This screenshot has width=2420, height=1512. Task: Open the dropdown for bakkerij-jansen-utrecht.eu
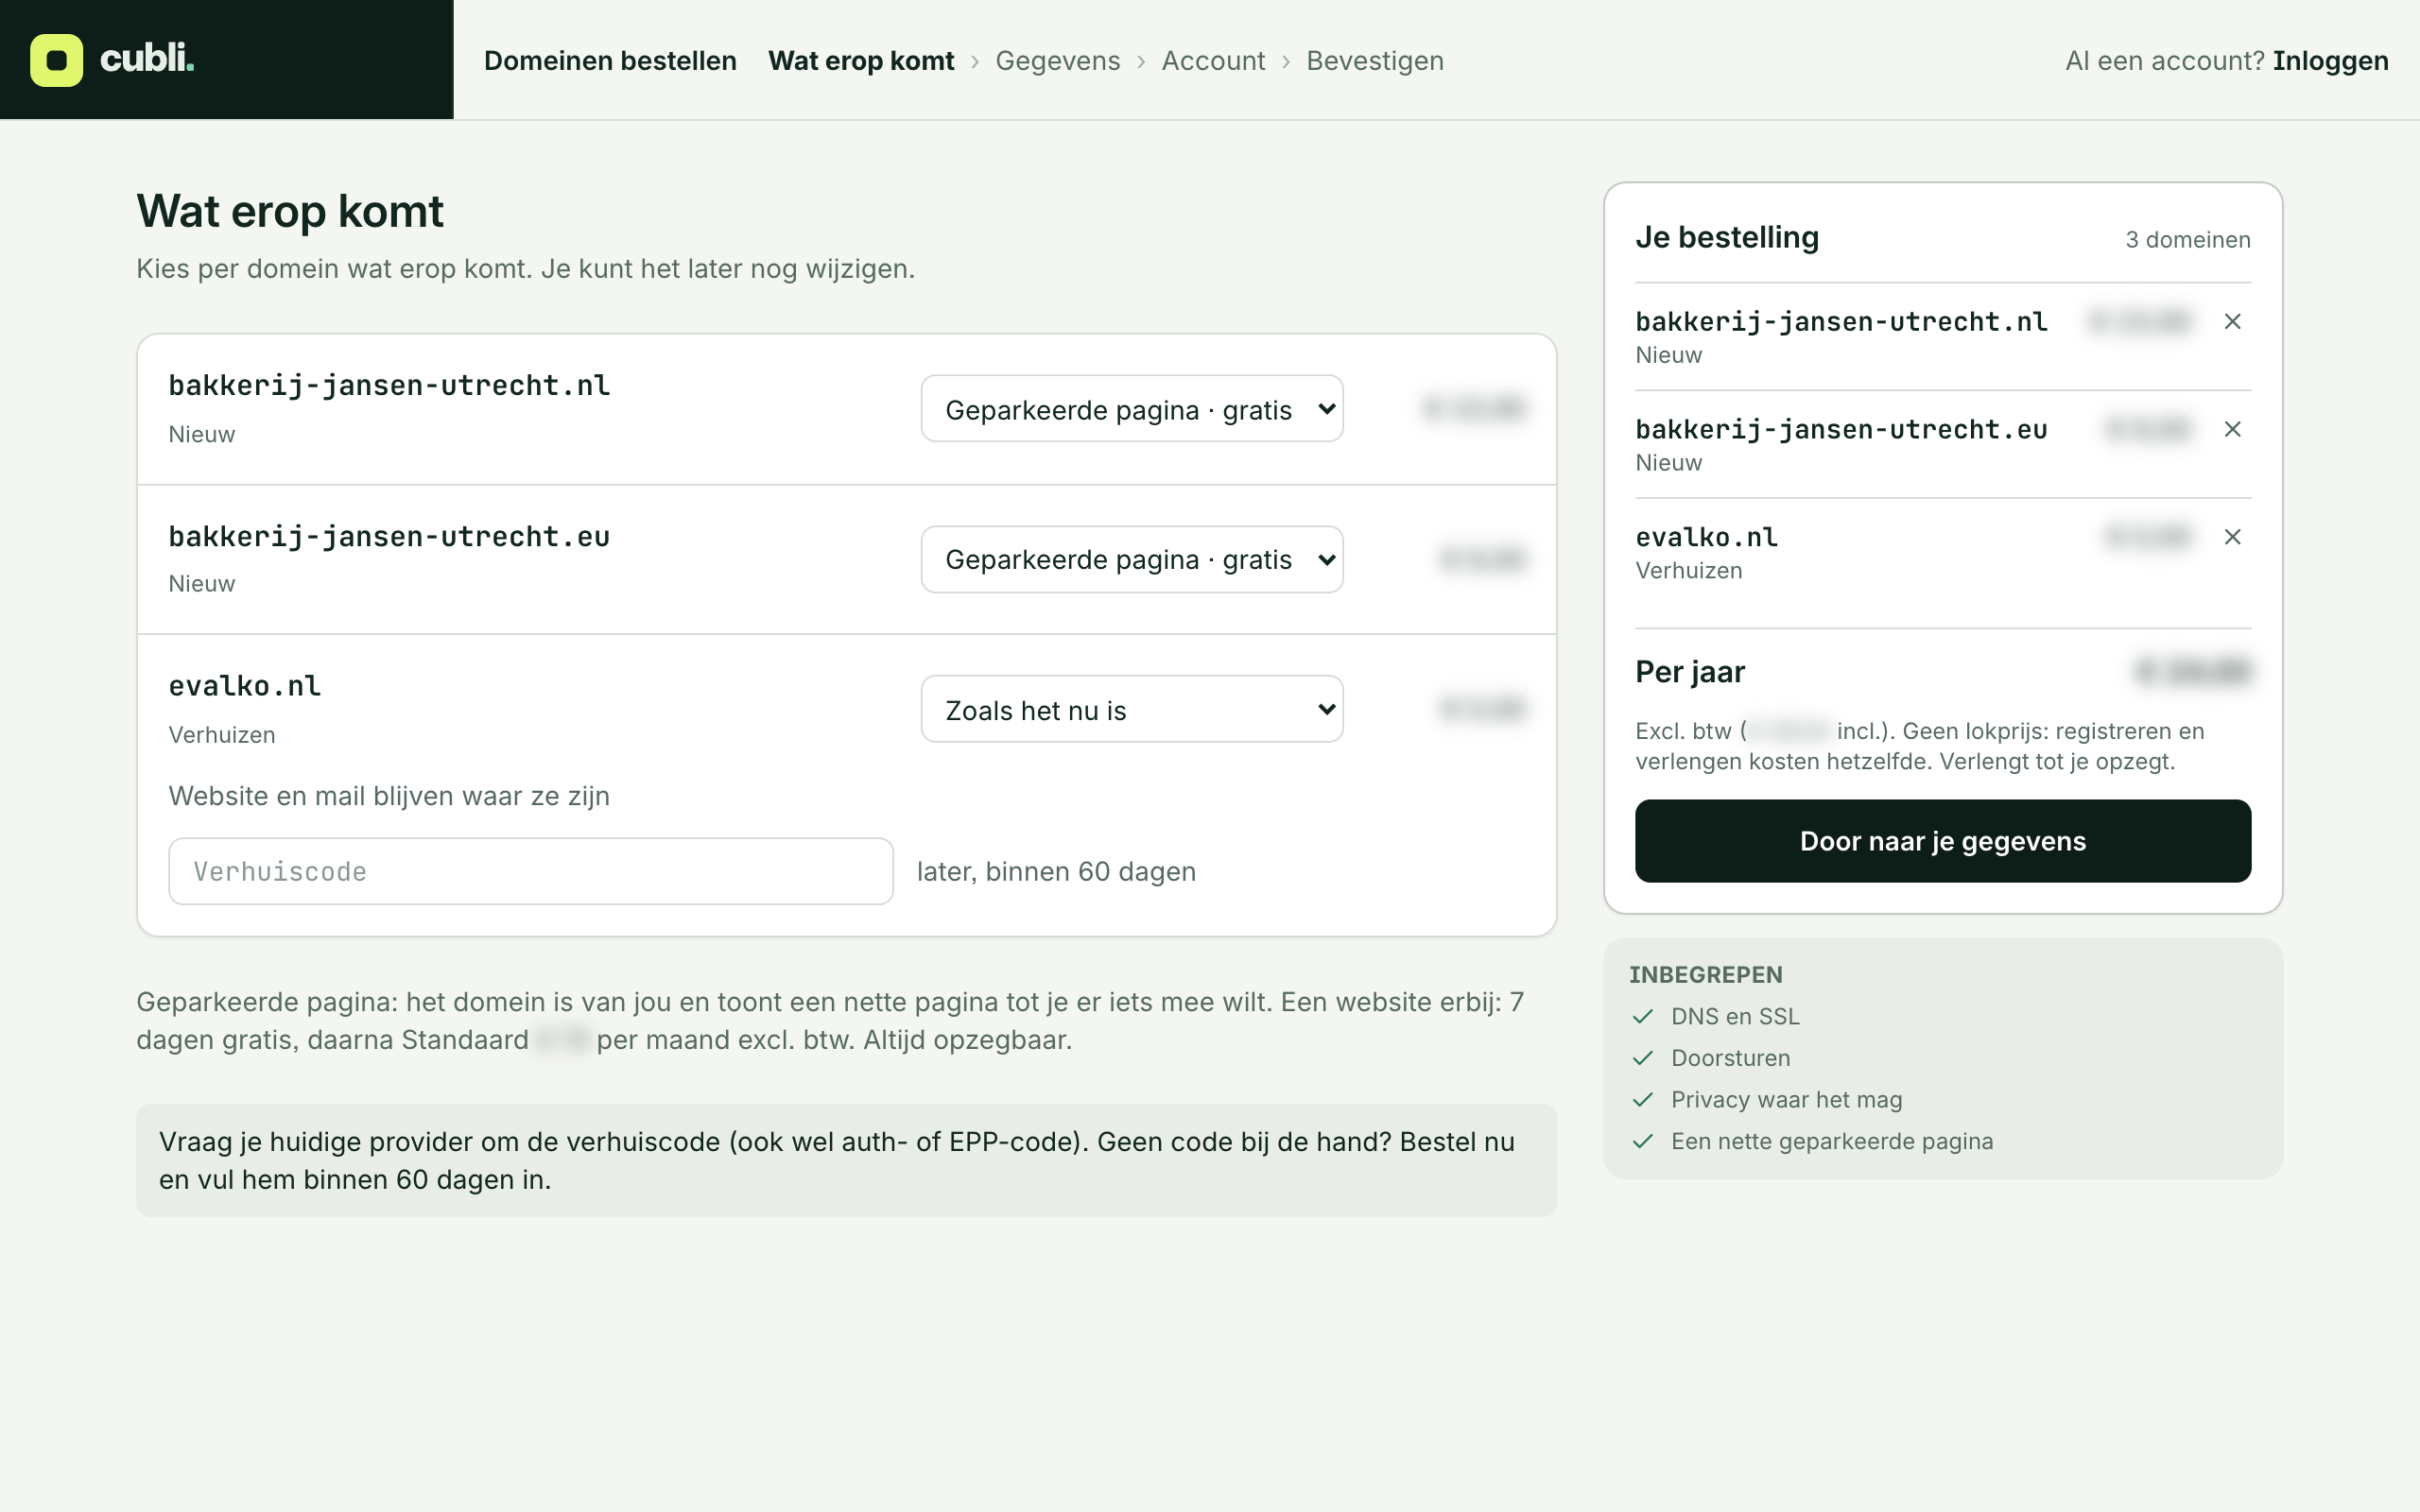[x=1132, y=559]
